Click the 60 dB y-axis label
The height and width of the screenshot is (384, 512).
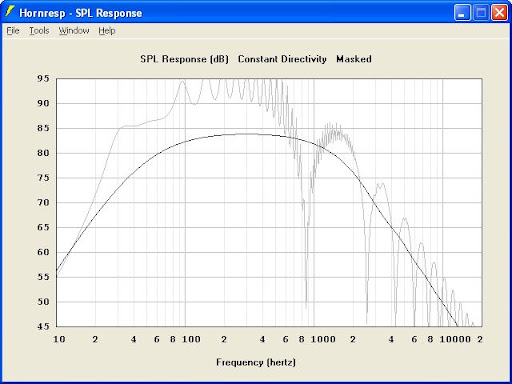pyautogui.click(x=43, y=252)
